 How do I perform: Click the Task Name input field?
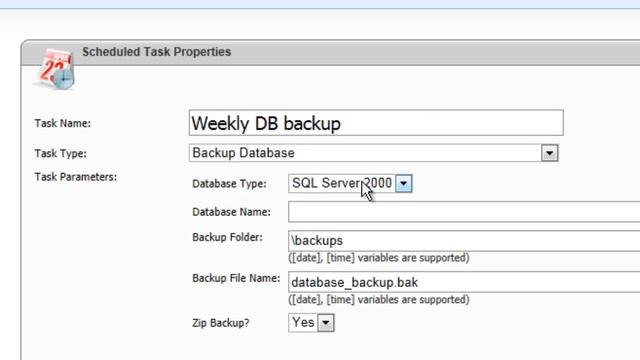click(376, 123)
